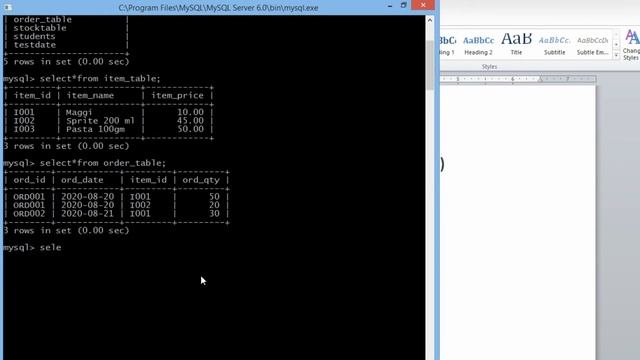640x360 pixels.
Task: Expand the Word styles gallery dropdown arrow
Action: coord(616,55)
